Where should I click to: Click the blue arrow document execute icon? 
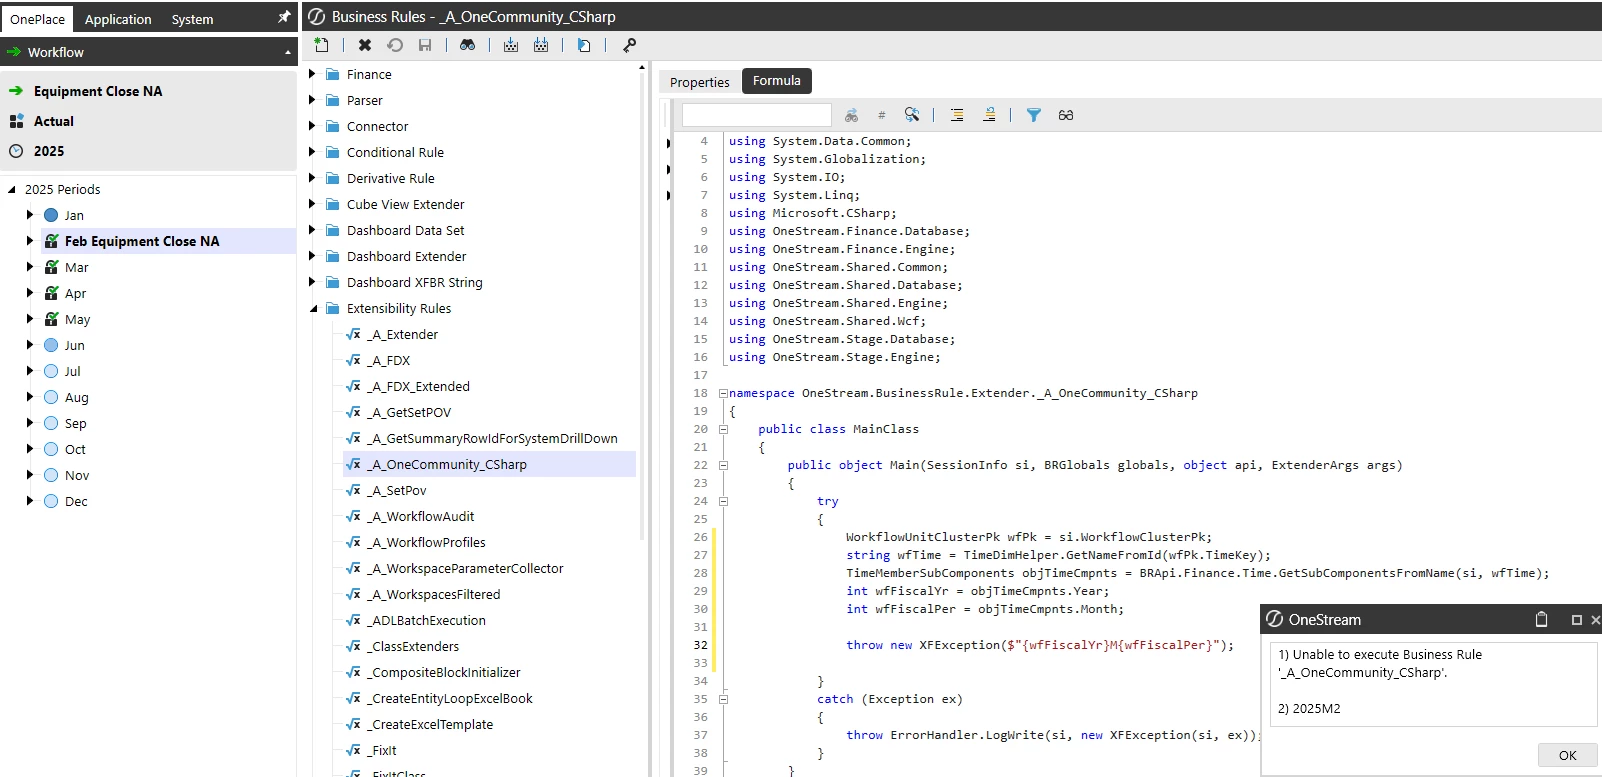pos(584,45)
